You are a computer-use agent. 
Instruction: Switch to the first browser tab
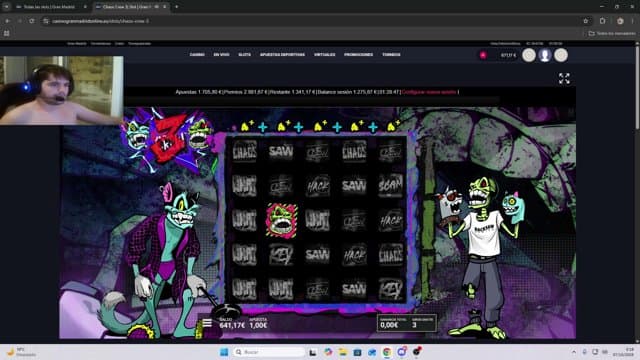[51, 7]
